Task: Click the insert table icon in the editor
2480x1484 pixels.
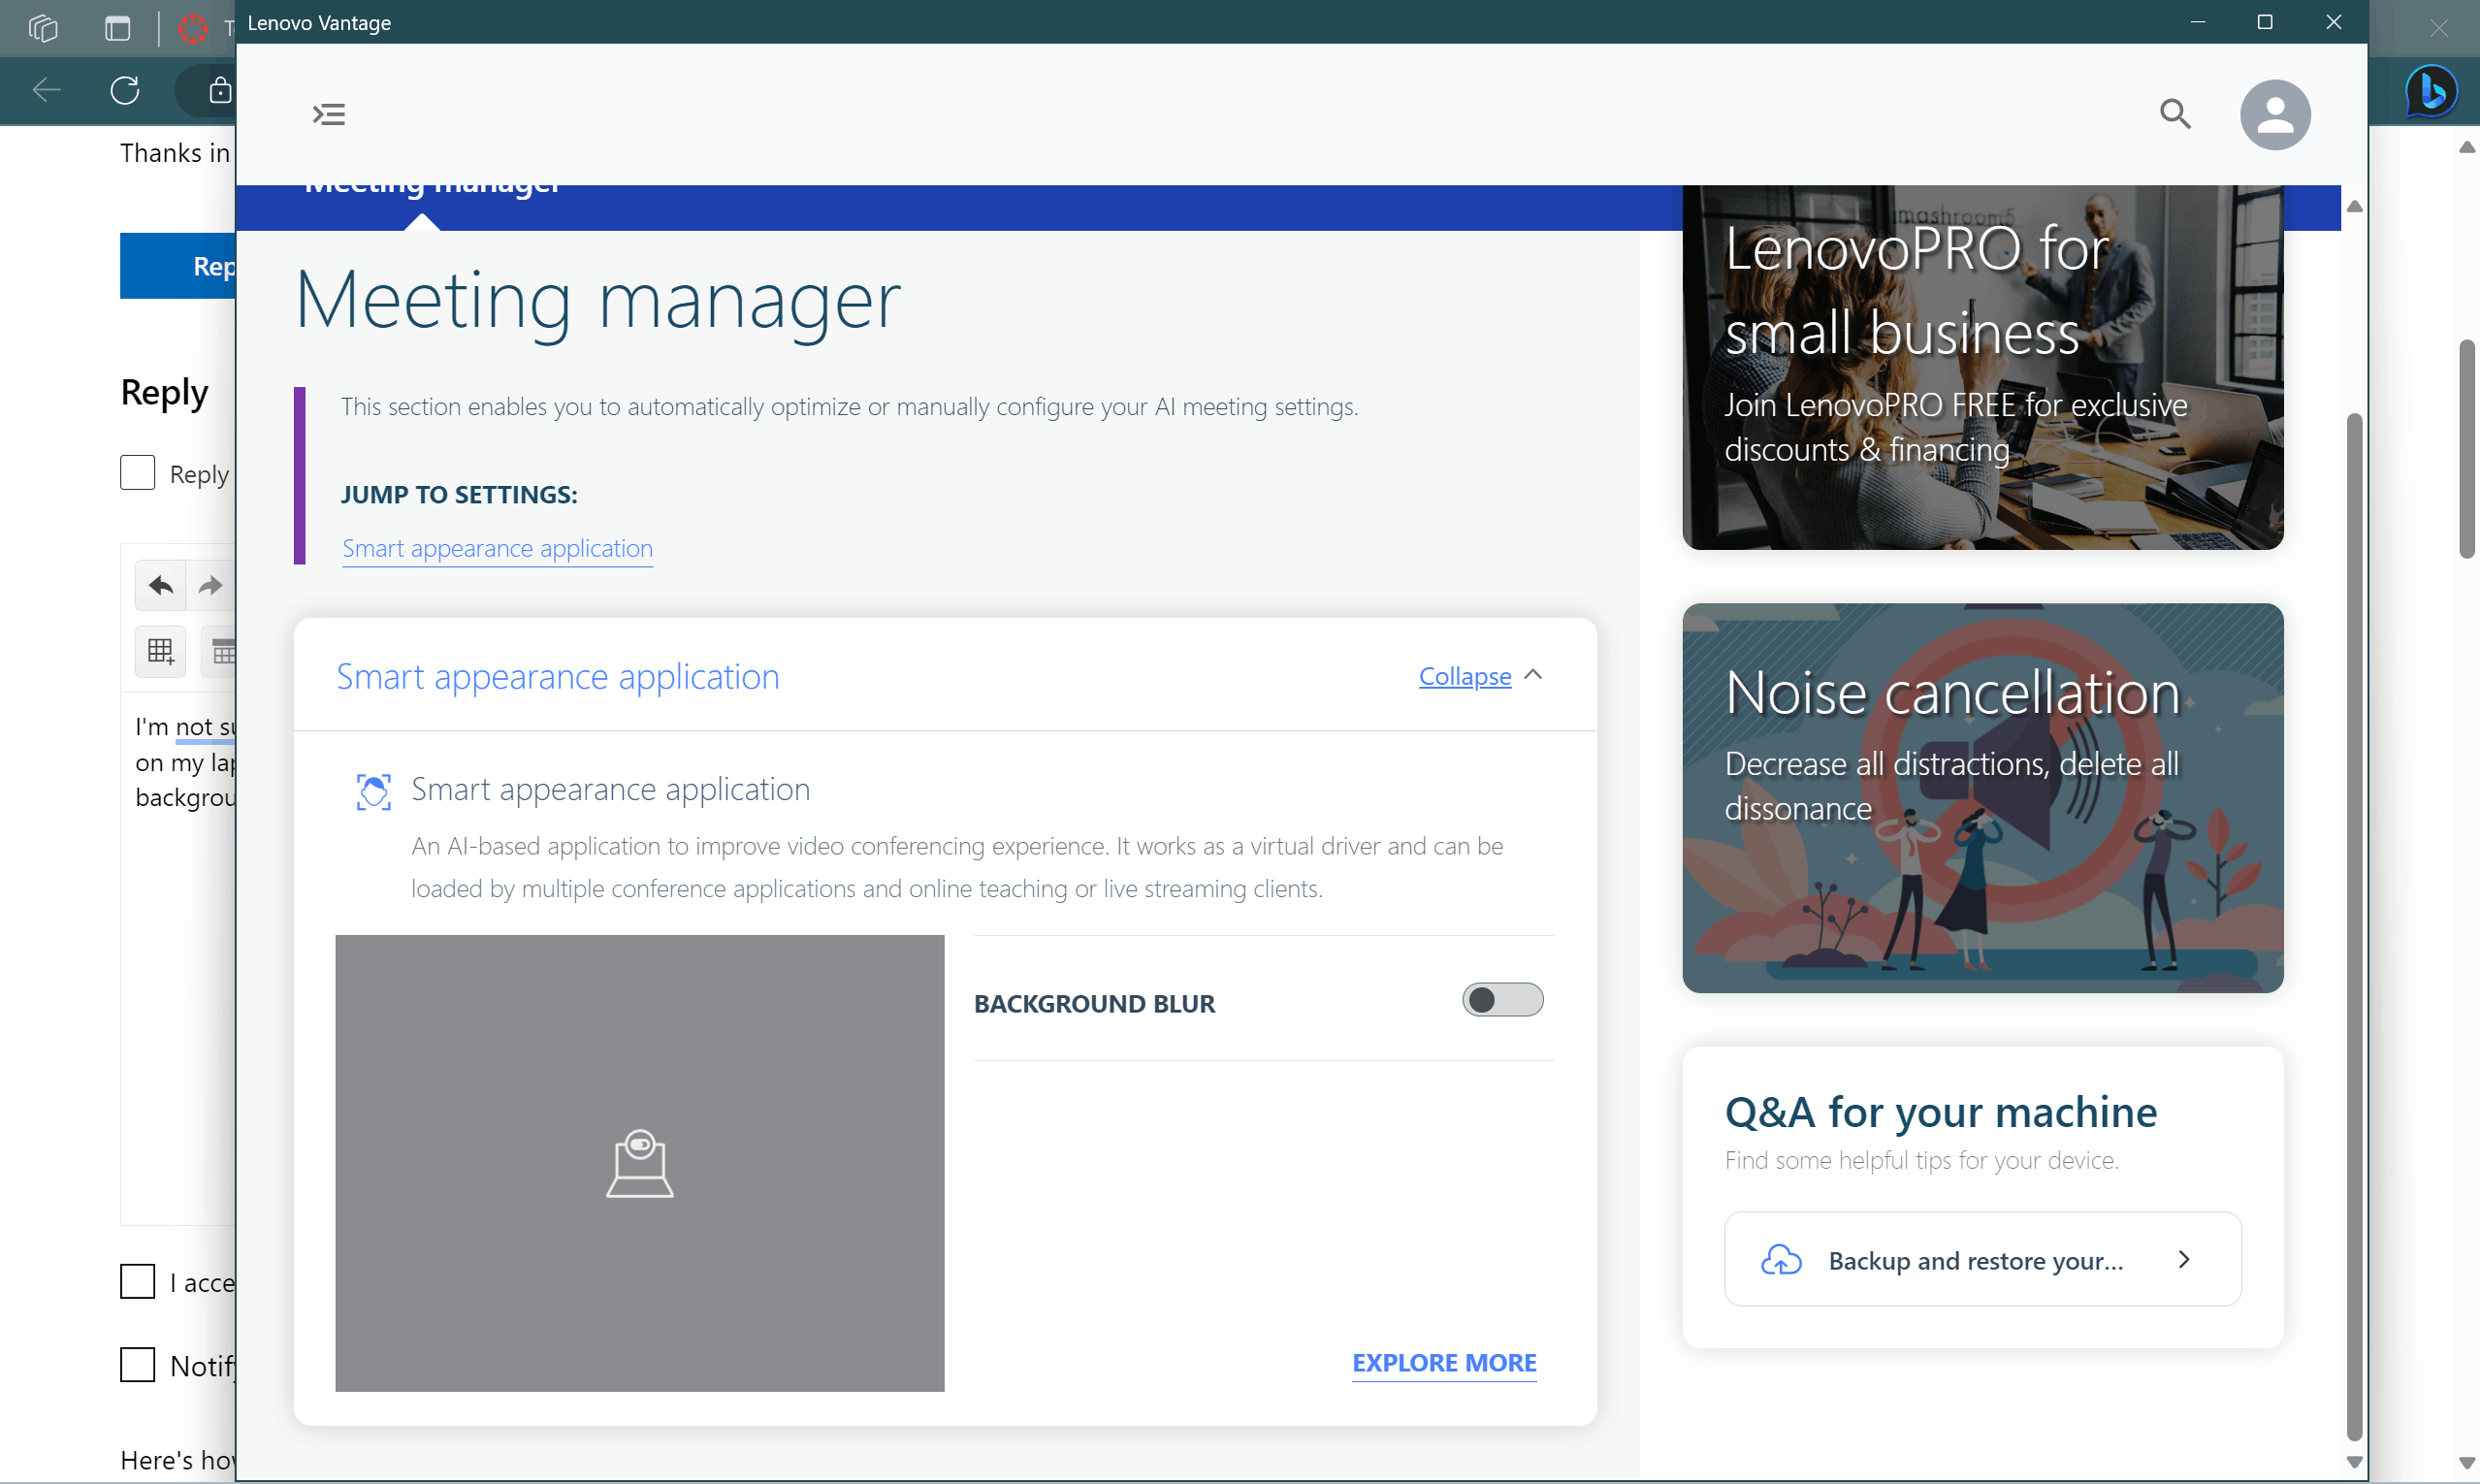Action: coord(160,652)
